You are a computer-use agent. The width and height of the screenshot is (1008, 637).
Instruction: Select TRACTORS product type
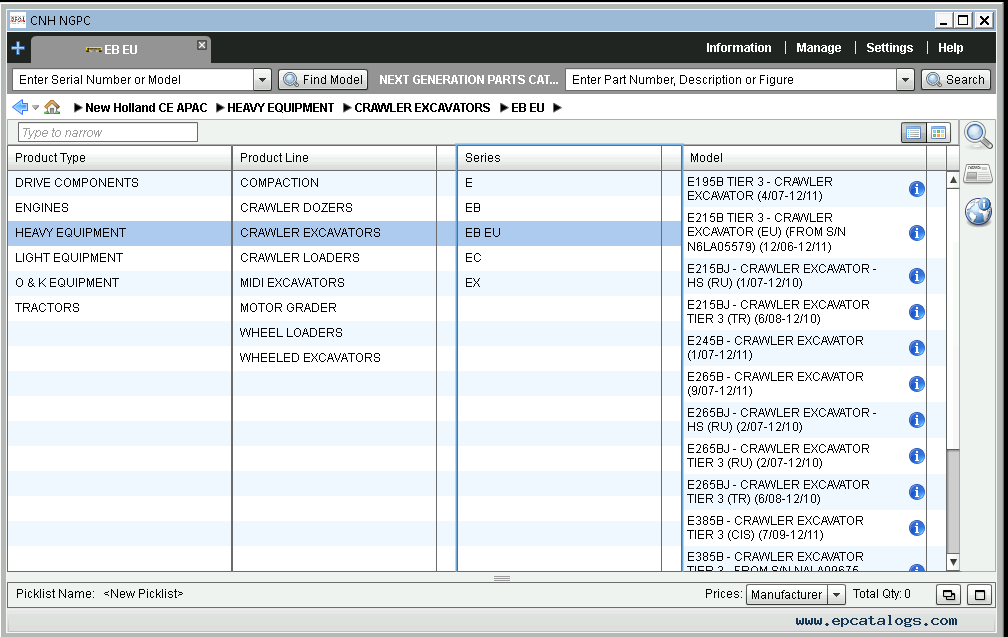[x=120, y=308]
